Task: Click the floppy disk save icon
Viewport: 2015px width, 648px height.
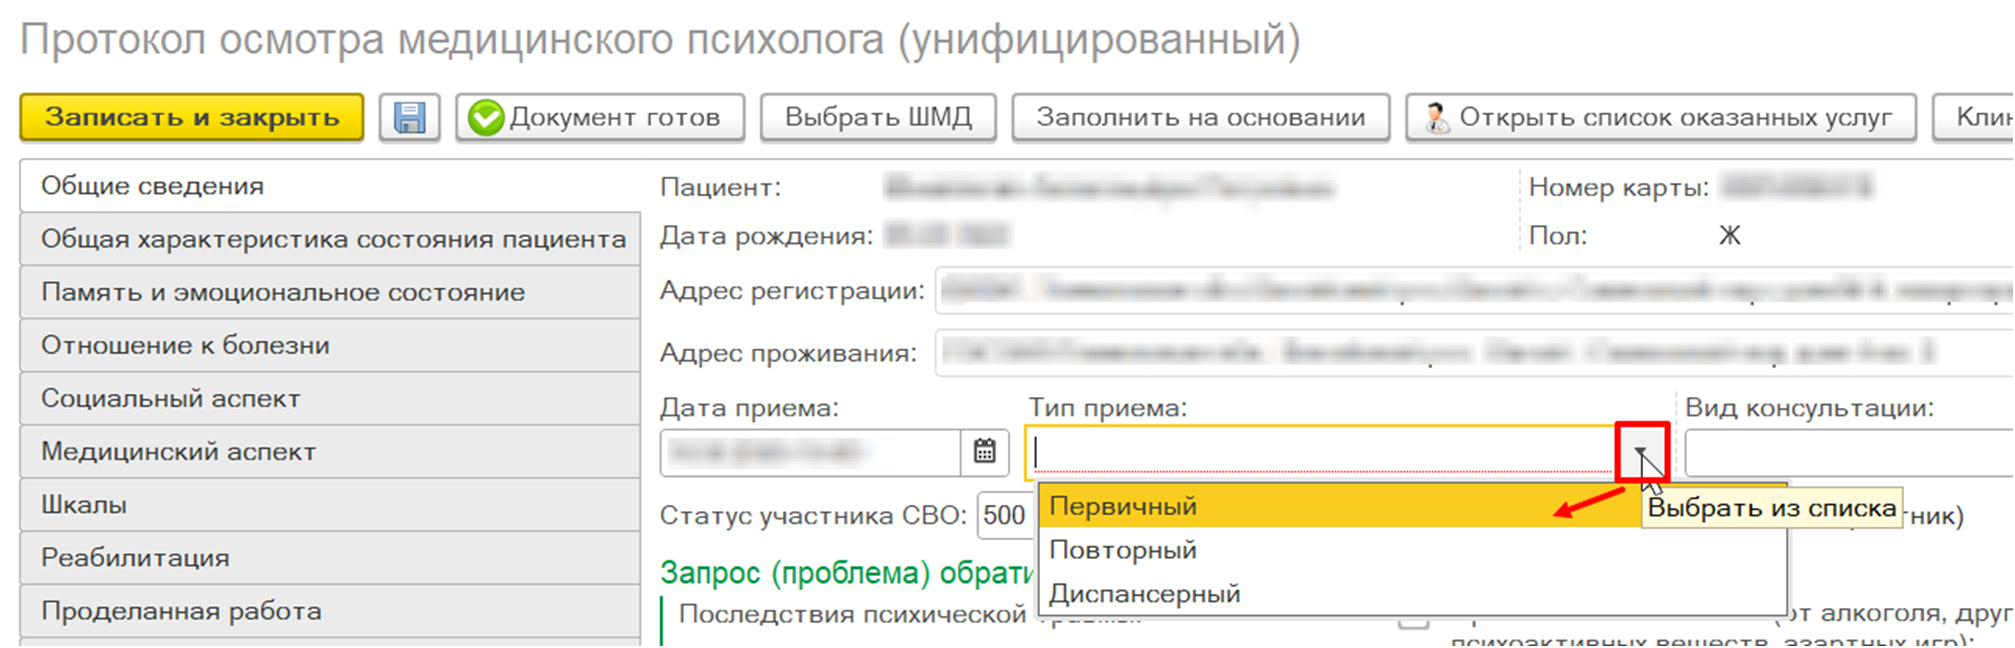Action: (x=409, y=118)
